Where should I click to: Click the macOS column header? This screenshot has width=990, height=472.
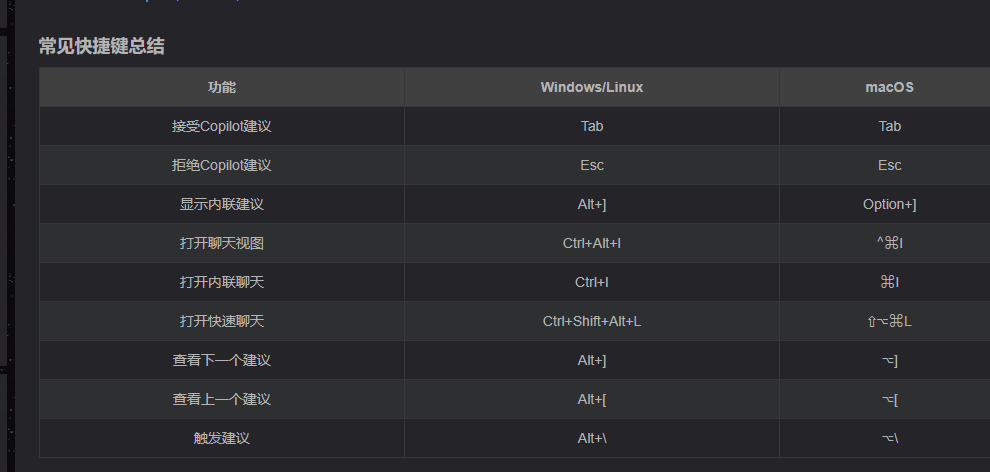(889, 87)
